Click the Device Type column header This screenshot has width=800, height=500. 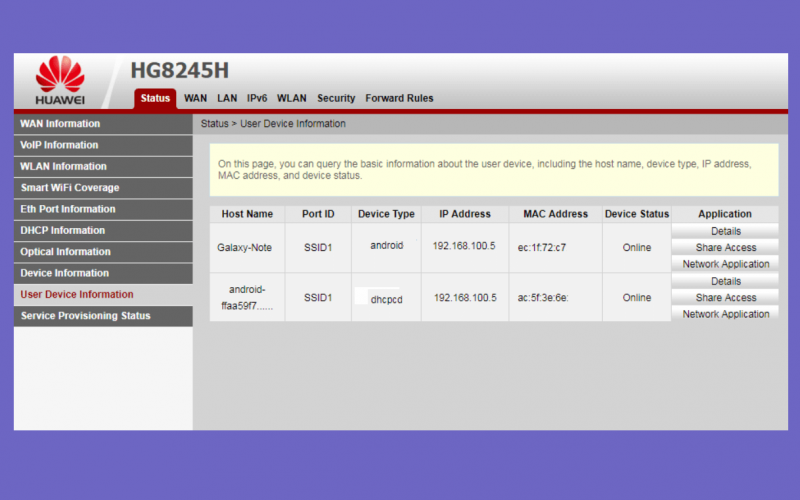pos(386,214)
